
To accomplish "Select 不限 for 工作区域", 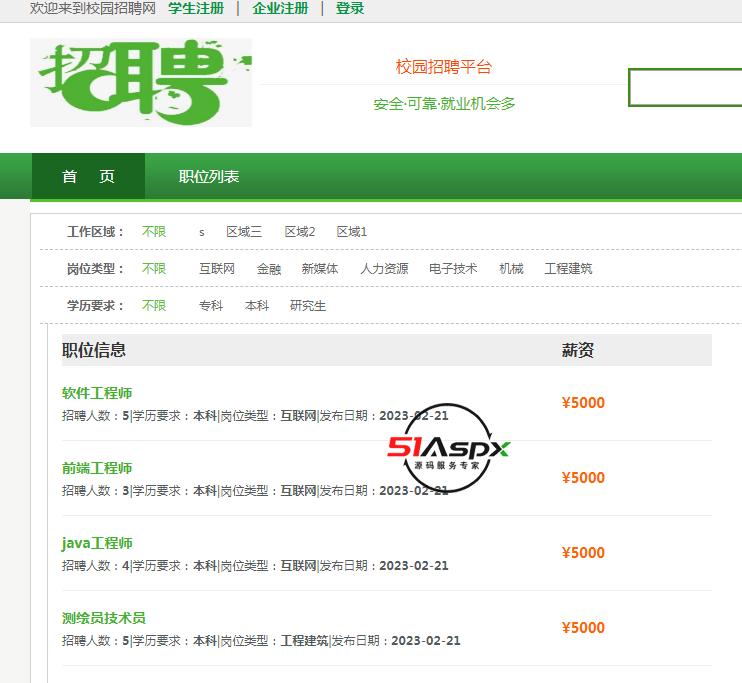I will point(154,231).
